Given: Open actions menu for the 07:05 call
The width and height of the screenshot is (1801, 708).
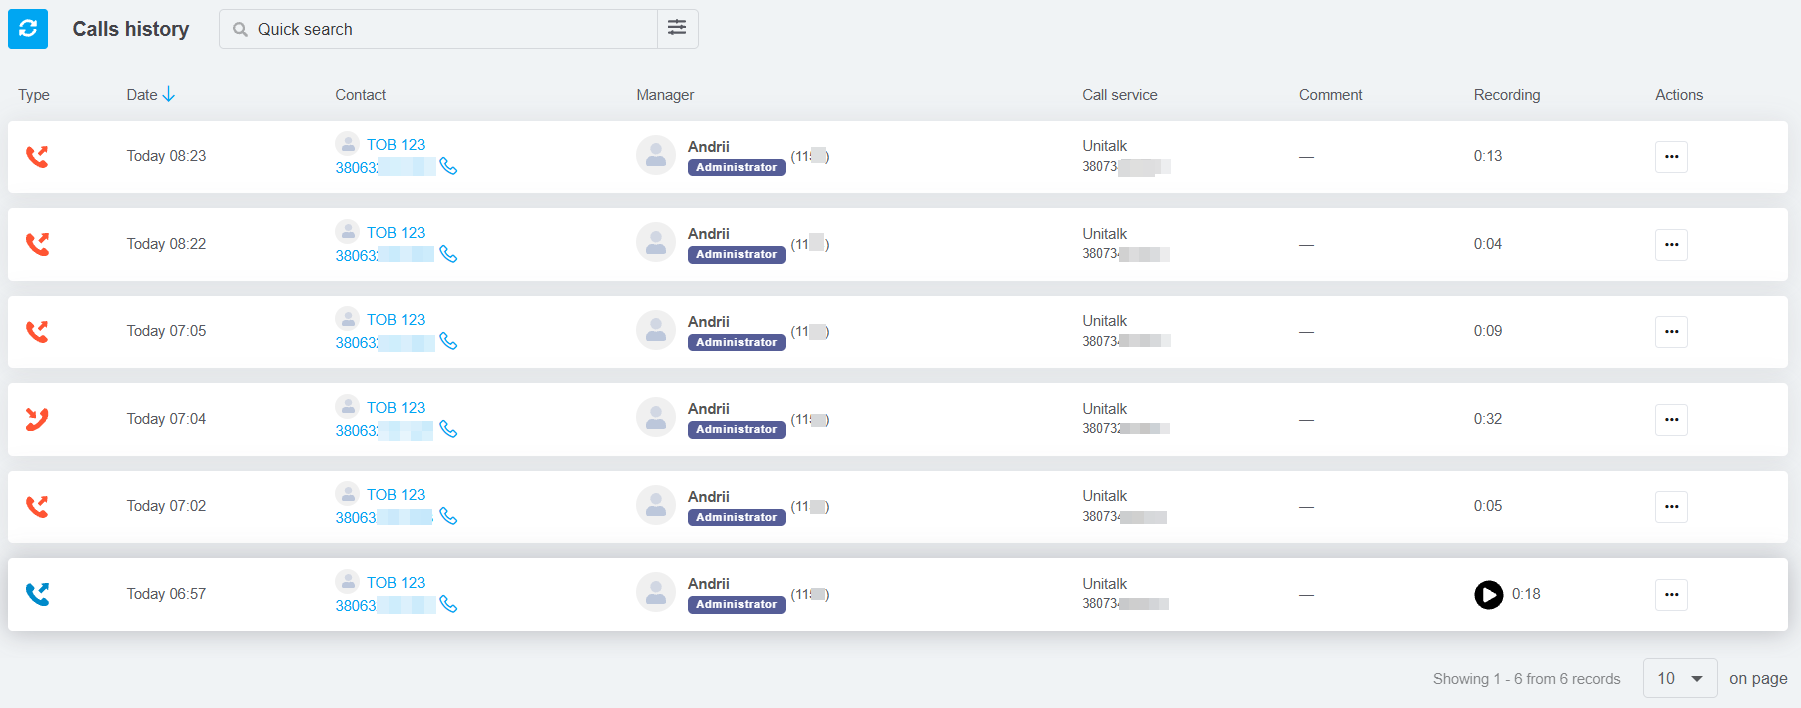Looking at the screenshot, I should [1671, 332].
